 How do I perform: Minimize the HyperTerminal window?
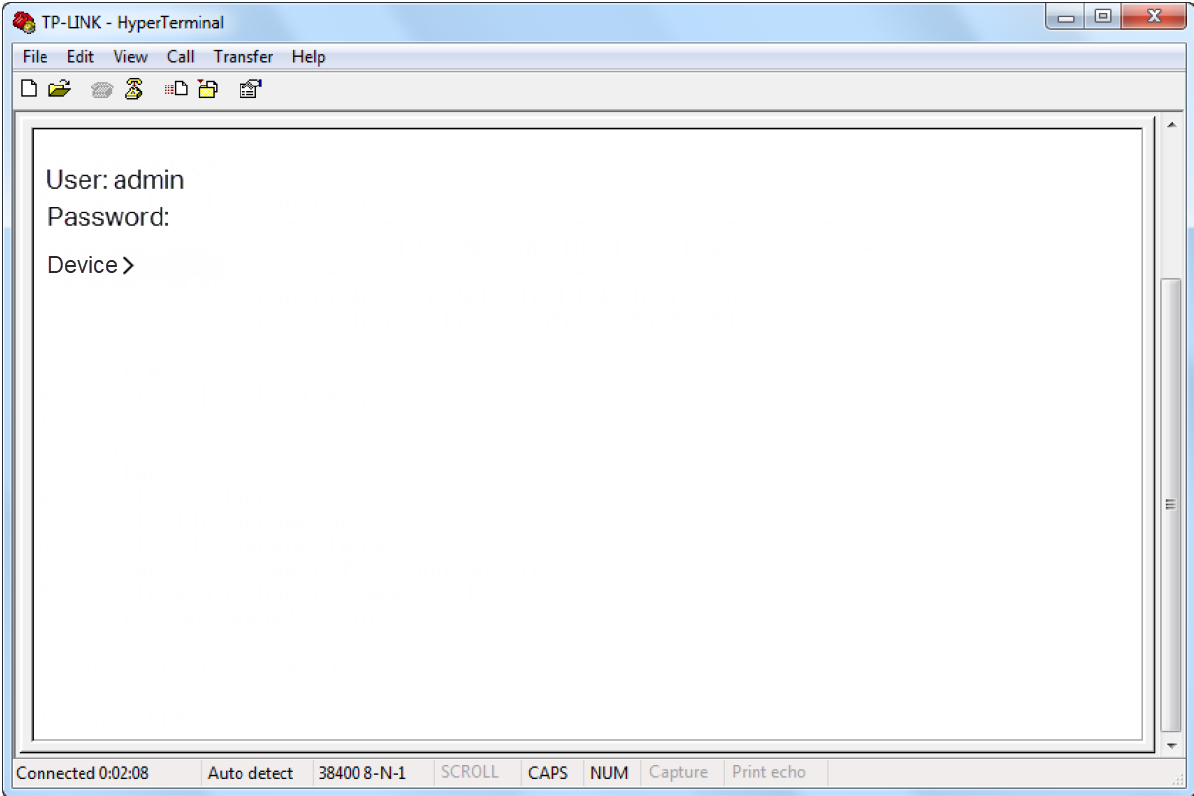[x=1065, y=17]
